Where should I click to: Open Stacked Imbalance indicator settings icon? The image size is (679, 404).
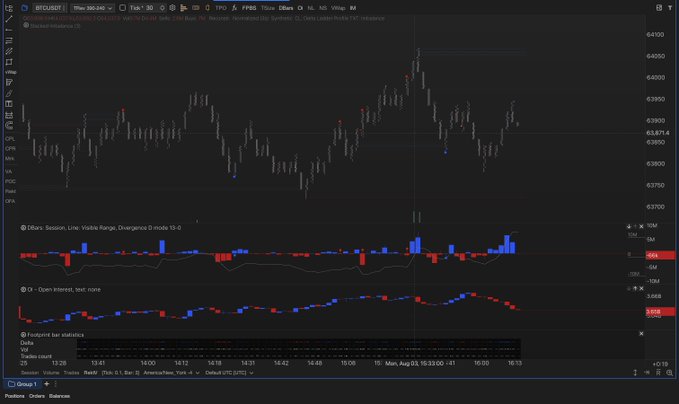pyautogui.click(x=26, y=26)
